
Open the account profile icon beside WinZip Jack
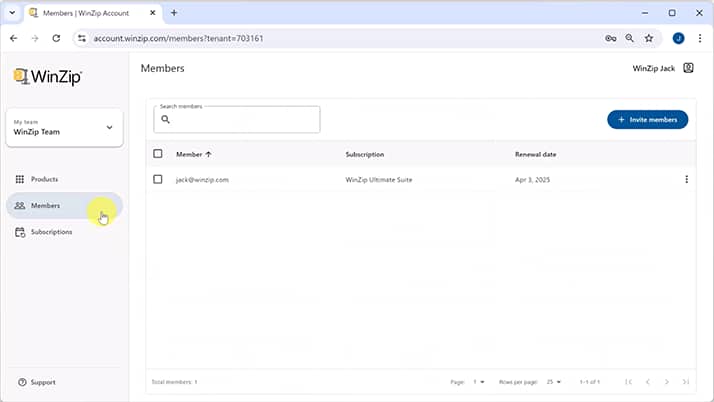pyautogui.click(x=688, y=68)
